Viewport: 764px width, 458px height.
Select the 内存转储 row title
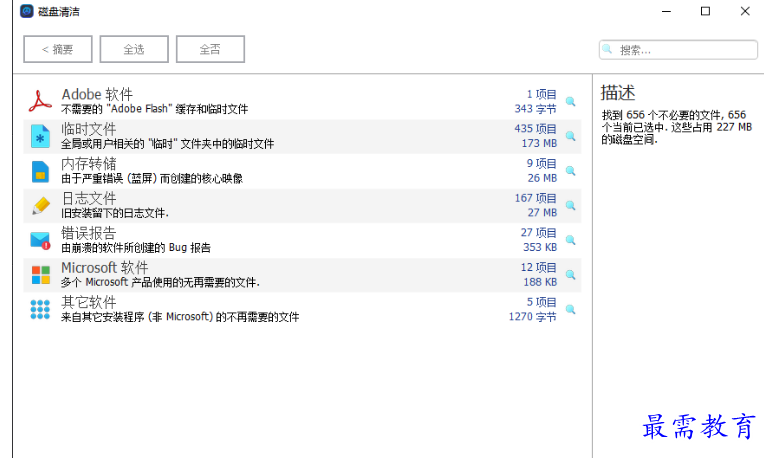tap(89, 163)
